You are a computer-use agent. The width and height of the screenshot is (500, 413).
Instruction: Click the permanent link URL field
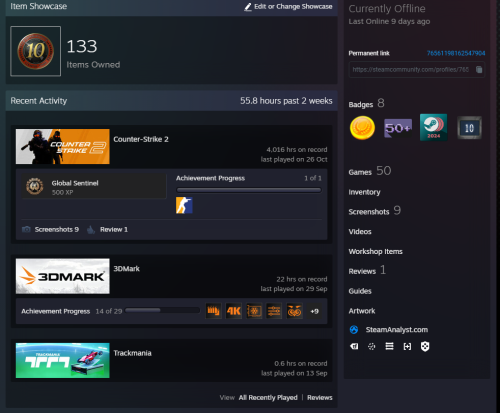[417, 69]
